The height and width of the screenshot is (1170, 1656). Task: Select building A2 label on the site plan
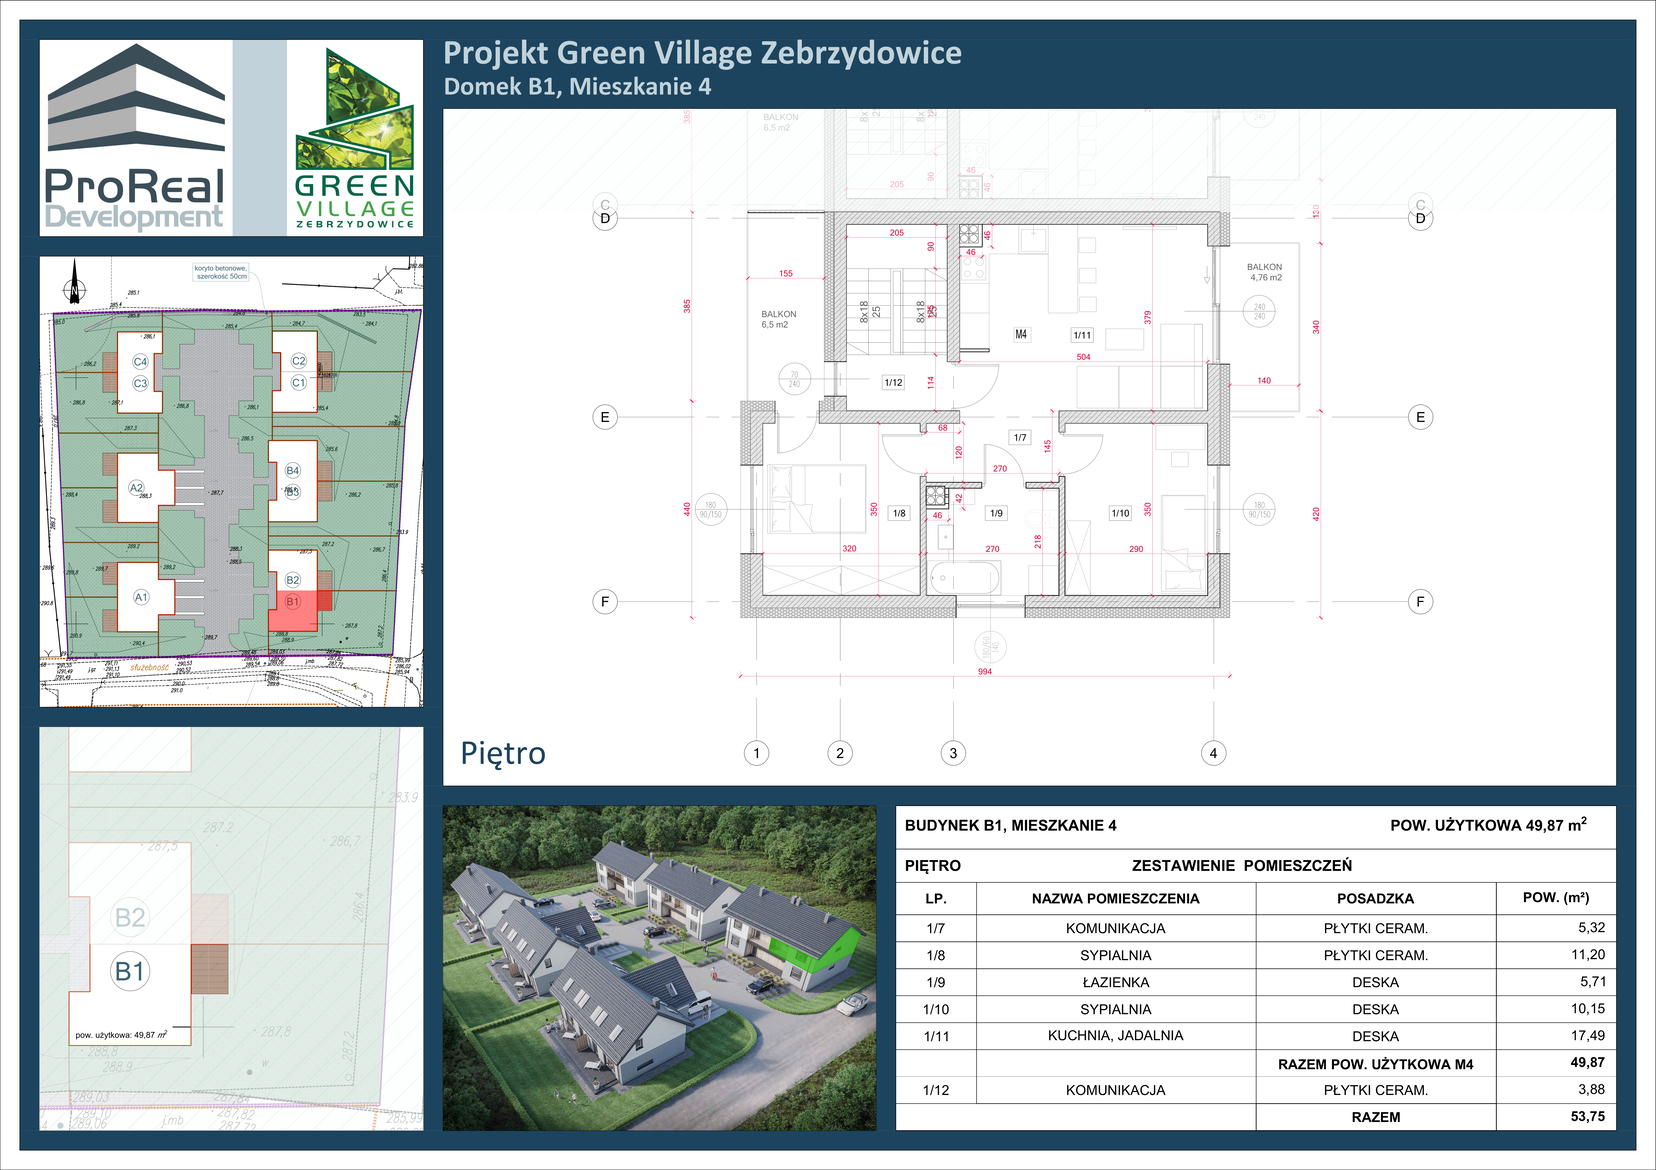(137, 487)
